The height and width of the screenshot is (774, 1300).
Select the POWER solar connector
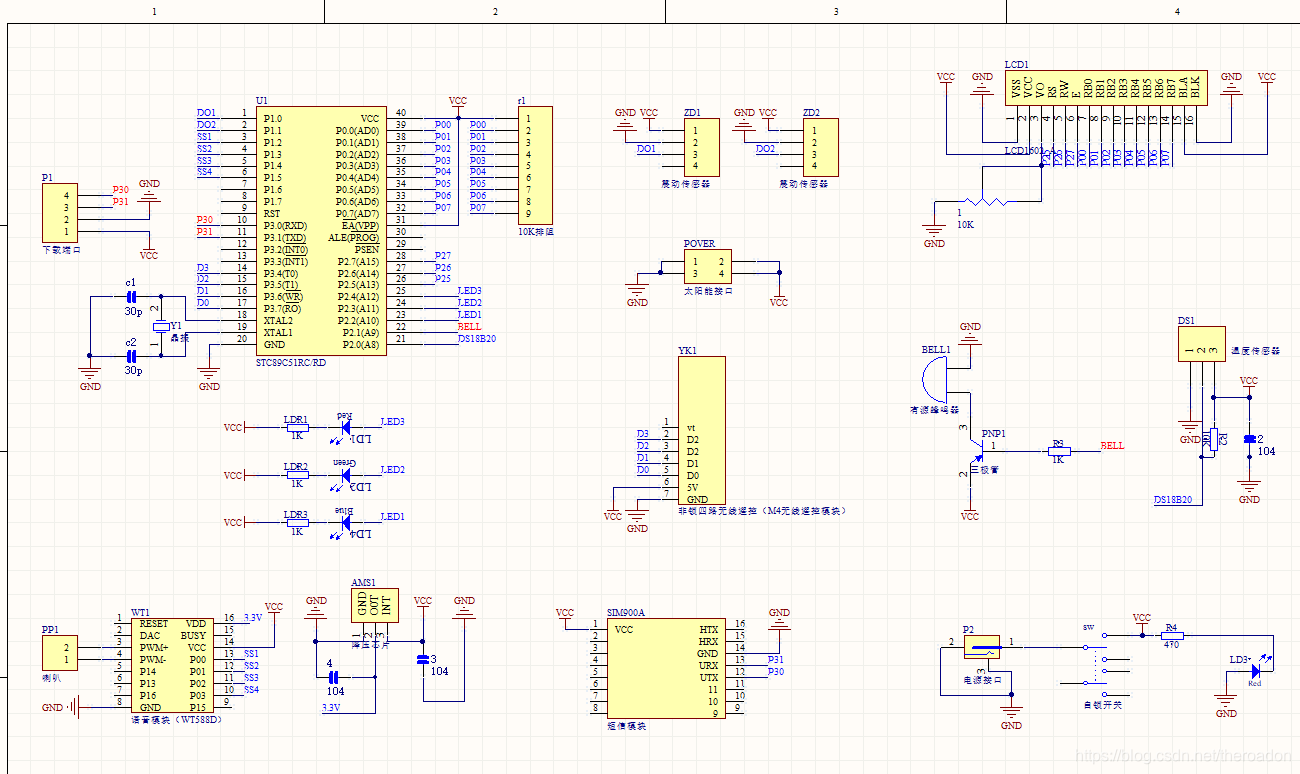click(706, 266)
